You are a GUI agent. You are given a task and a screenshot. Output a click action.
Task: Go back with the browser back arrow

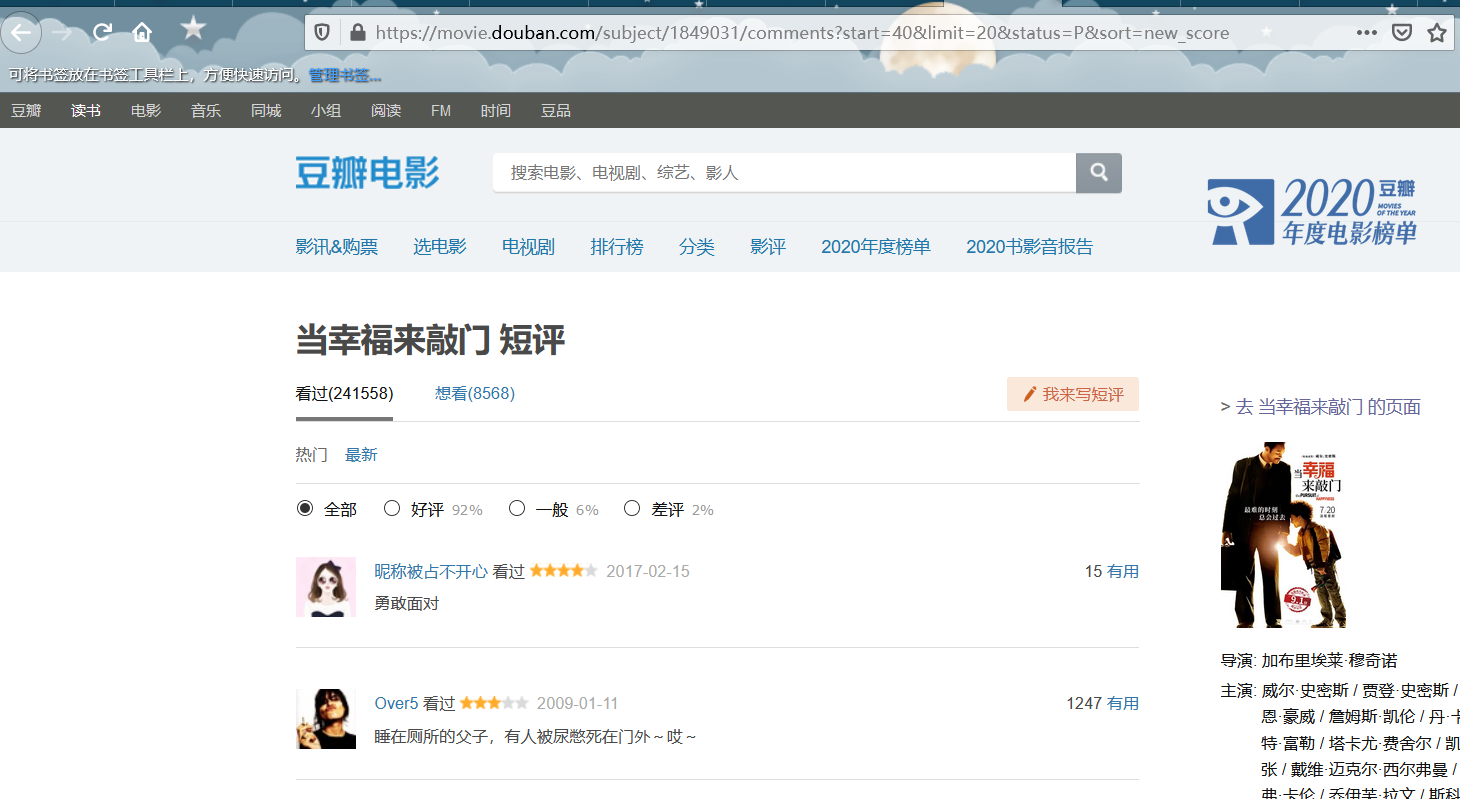point(20,32)
